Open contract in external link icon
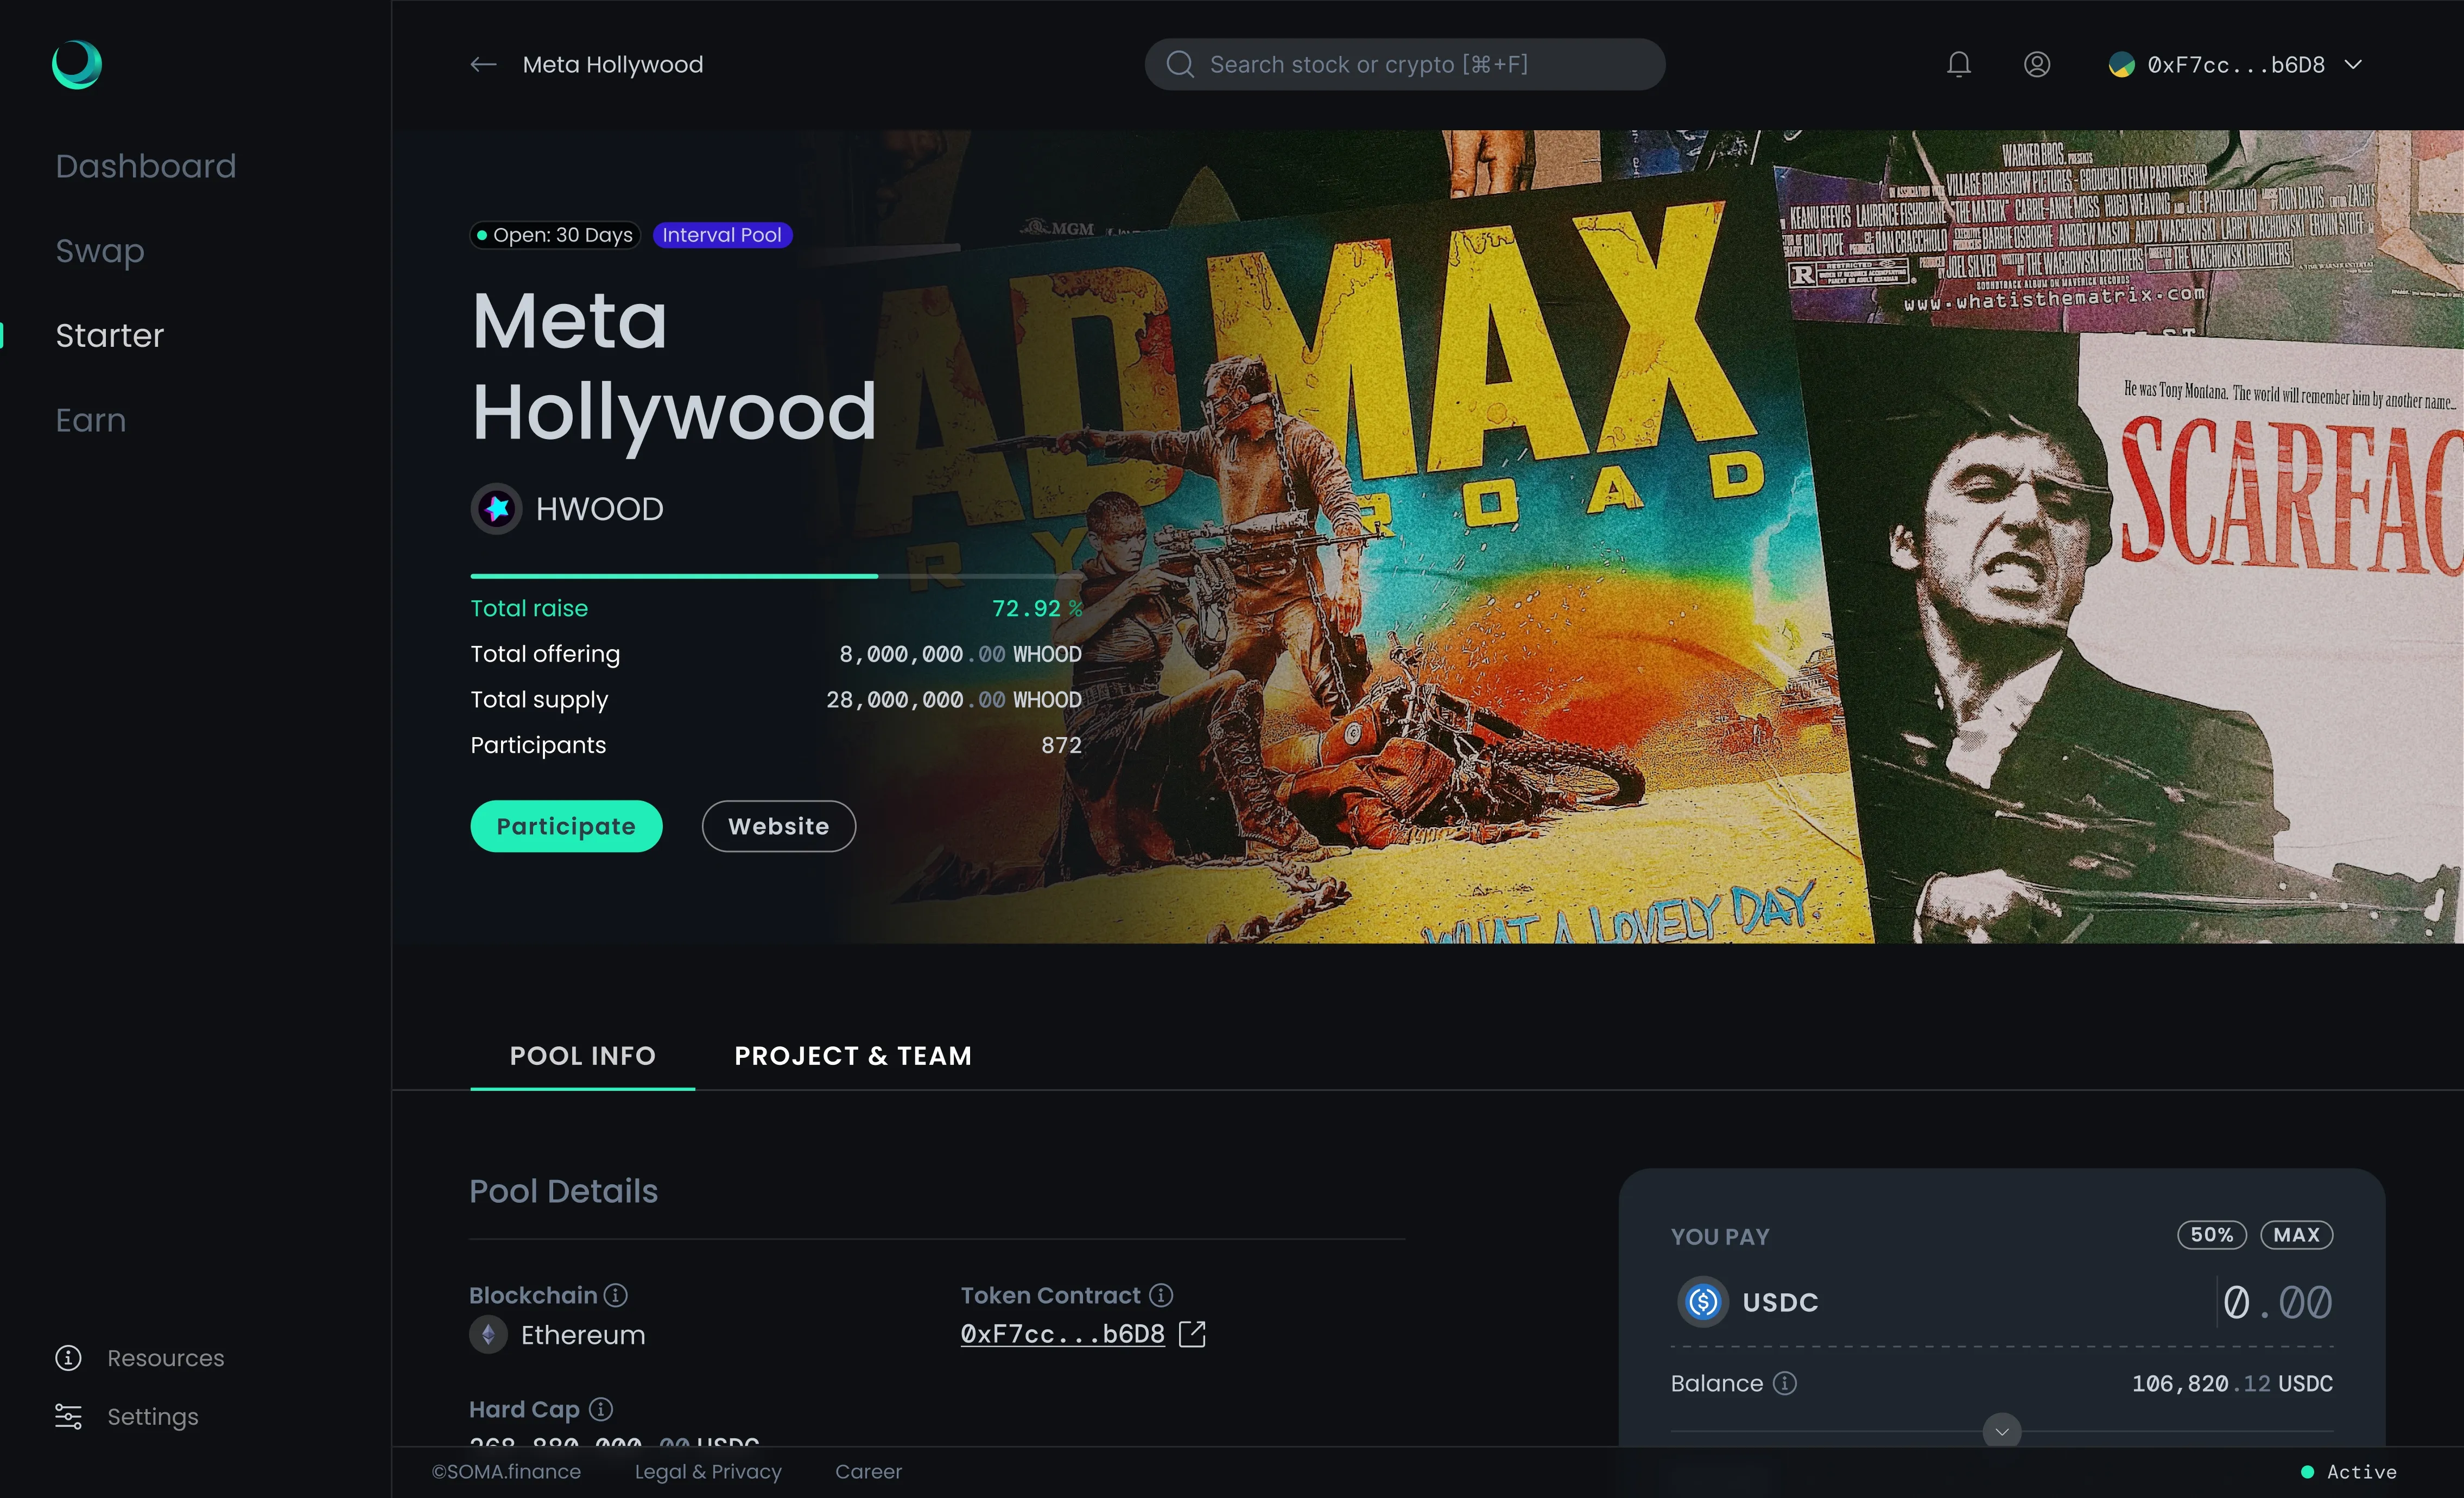This screenshot has height=1498, width=2464. tap(1192, 1334)
